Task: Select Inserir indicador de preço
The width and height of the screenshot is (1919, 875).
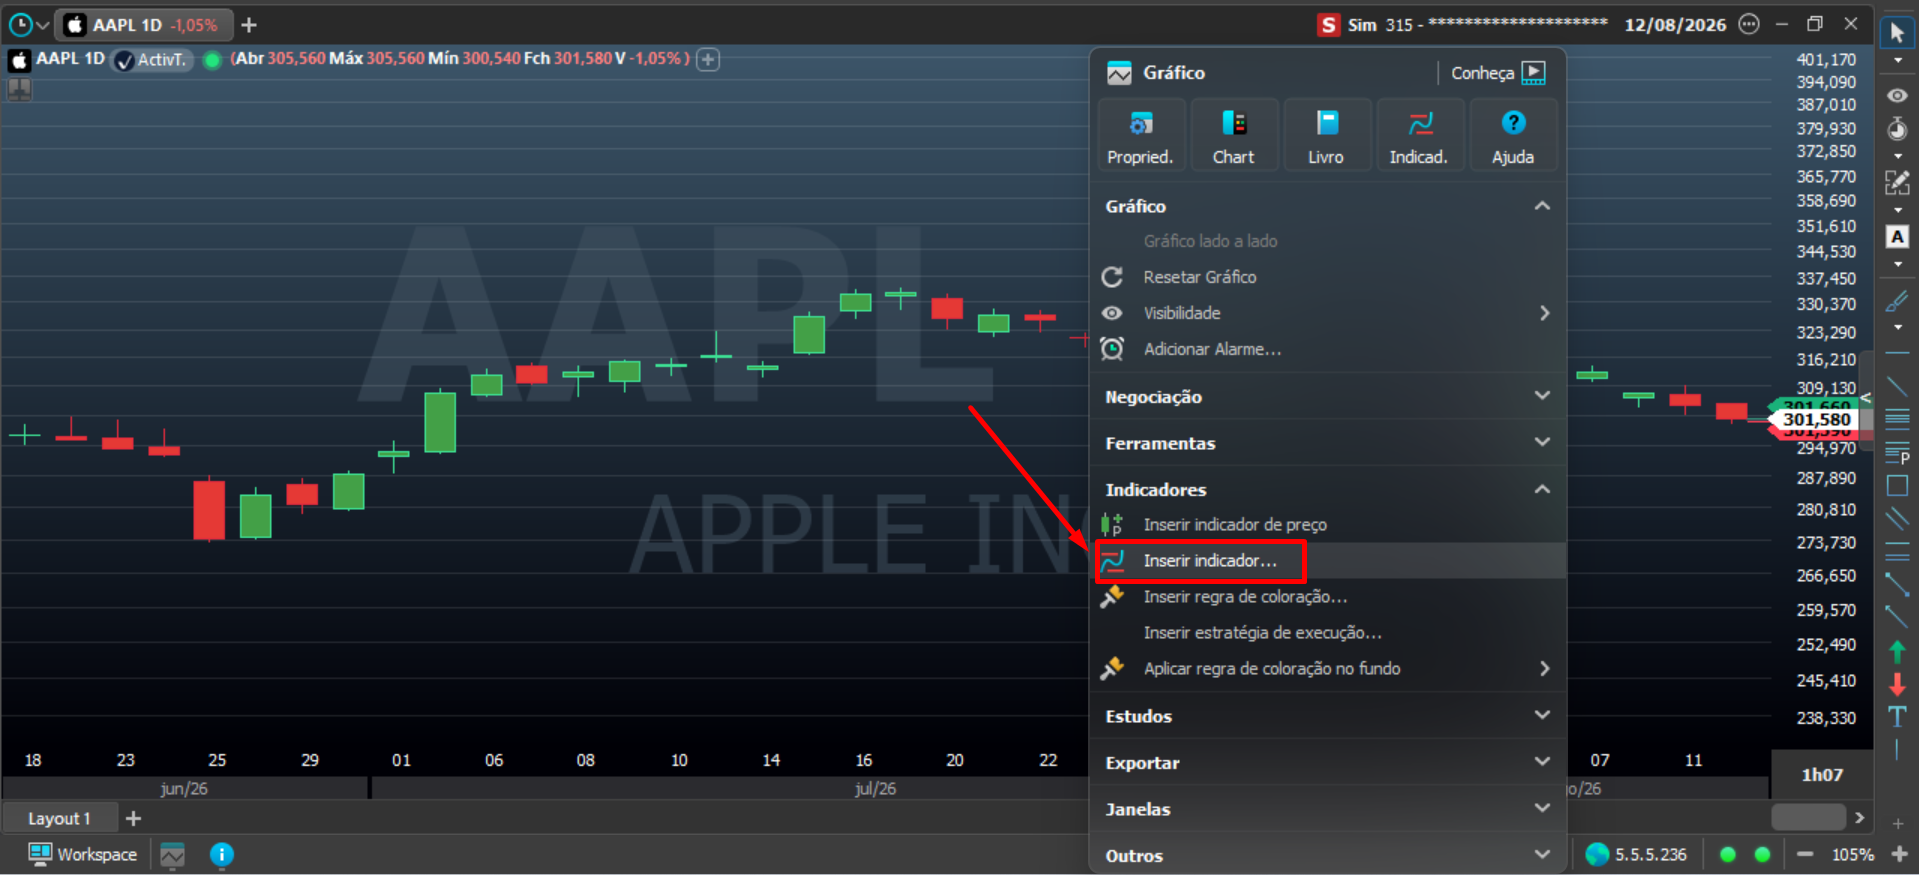Action: (x=1327, y=524)
